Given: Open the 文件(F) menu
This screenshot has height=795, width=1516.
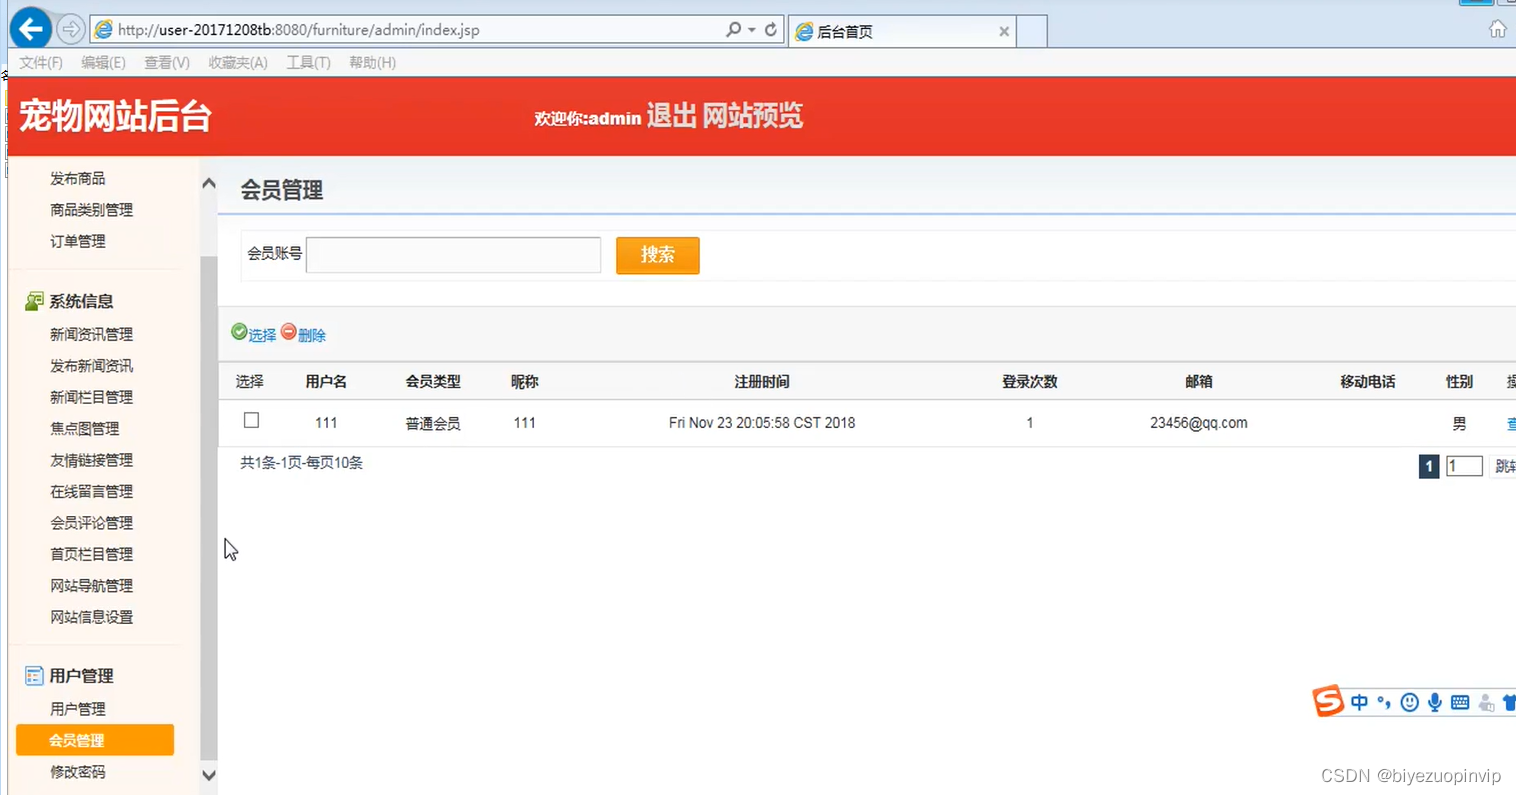Looking at the screenshot, I should click(41, 62).
